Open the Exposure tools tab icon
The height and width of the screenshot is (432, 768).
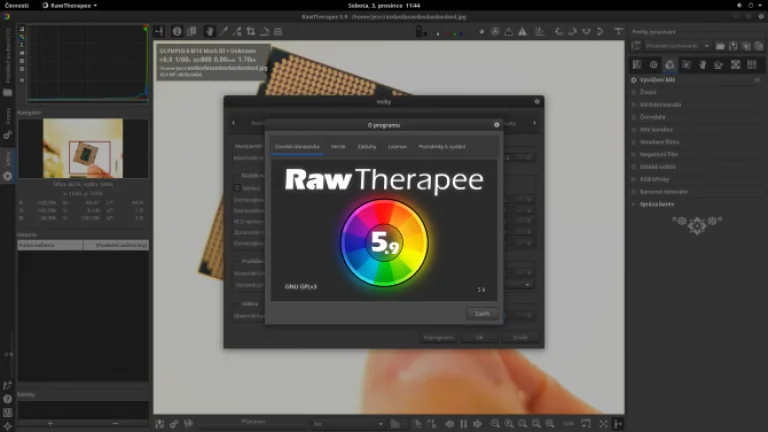point(637,65)
